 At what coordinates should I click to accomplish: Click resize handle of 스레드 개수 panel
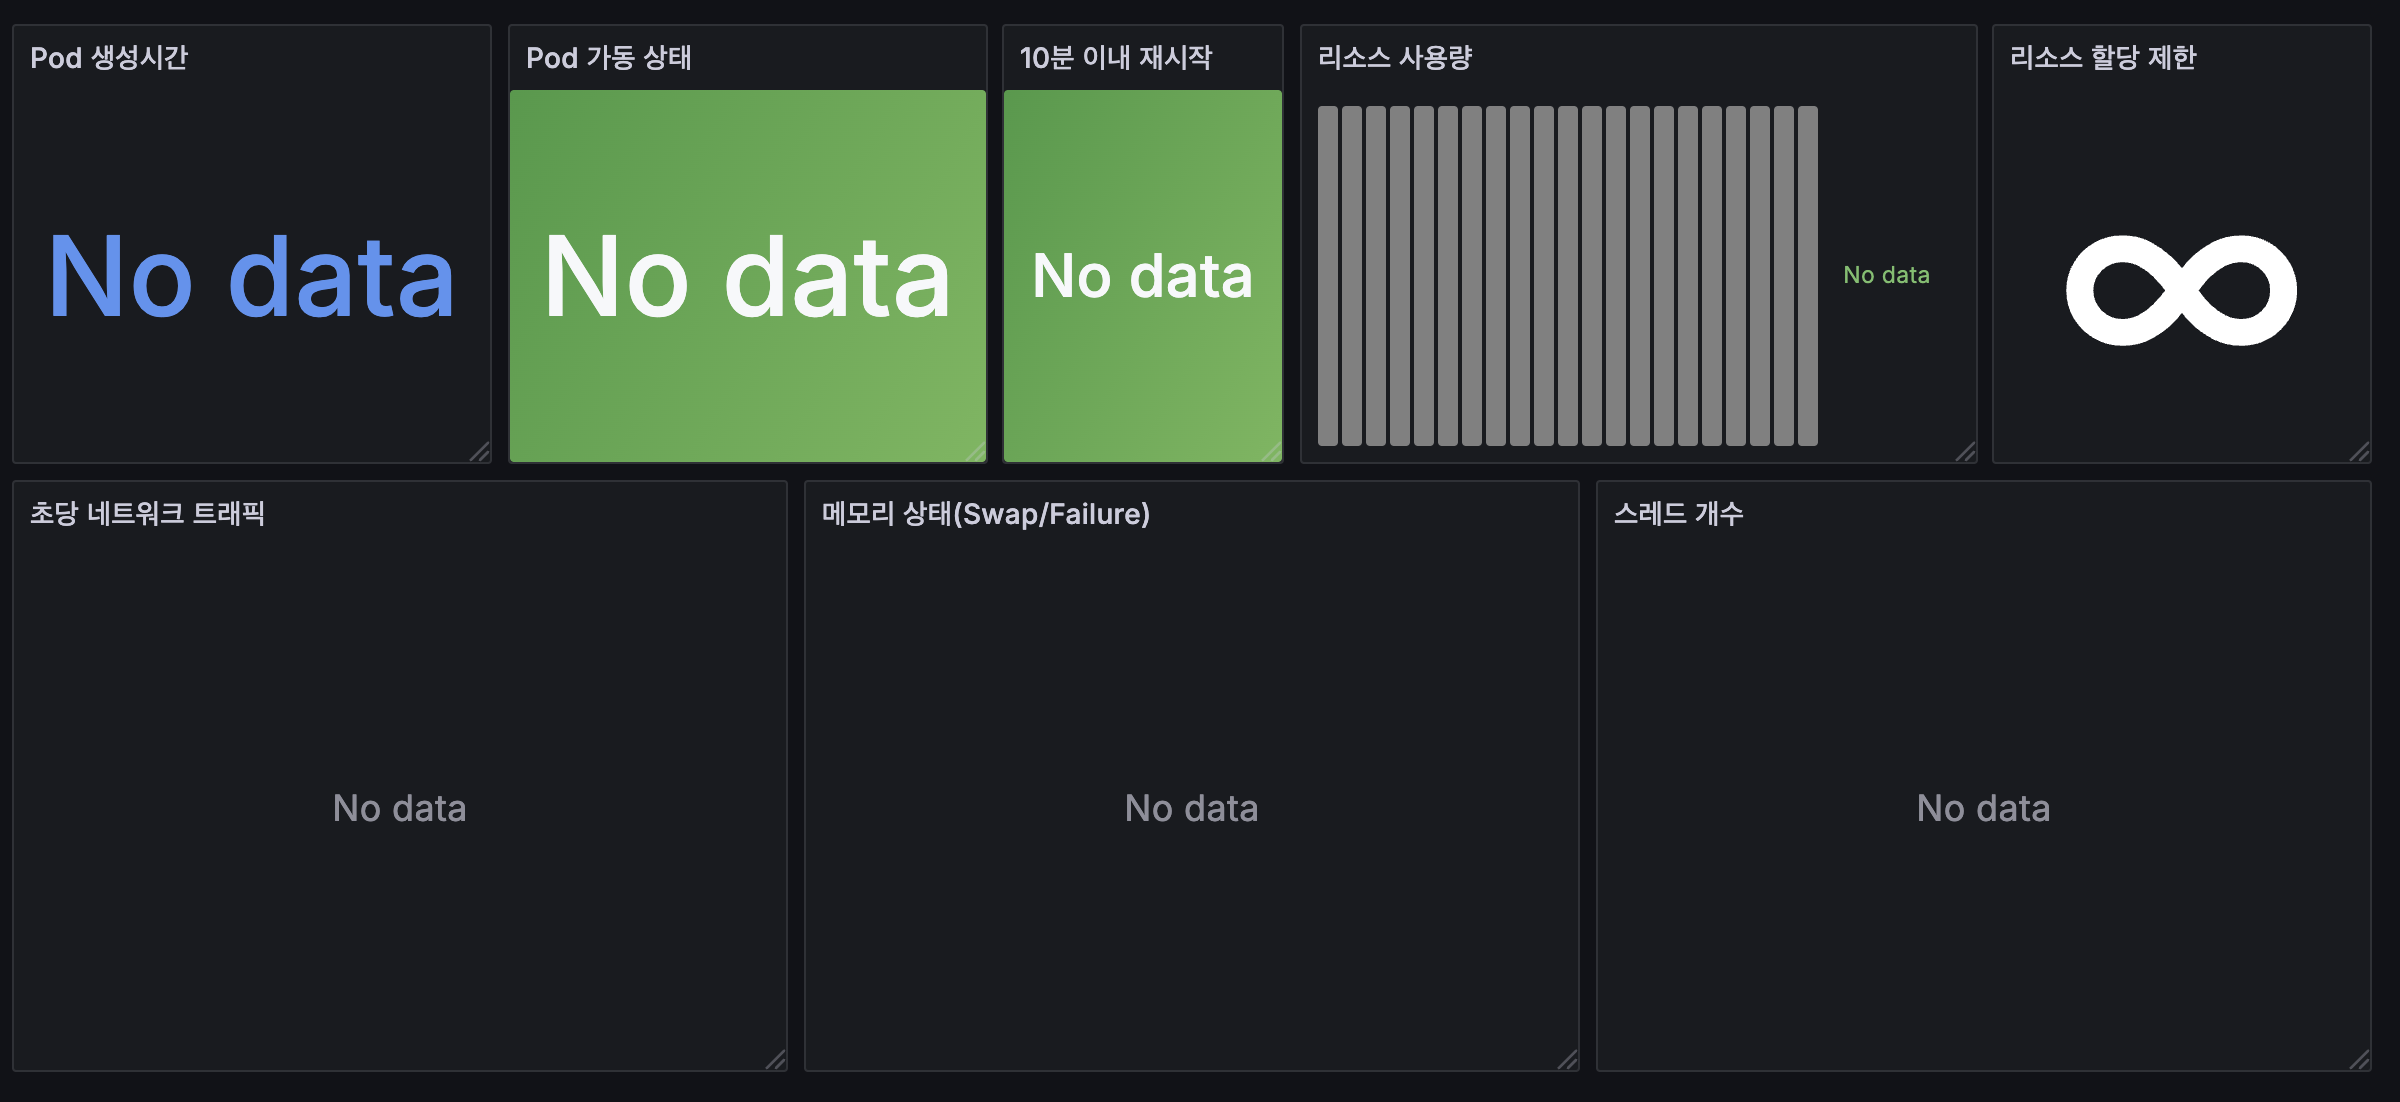[x=2360, y=1060]
